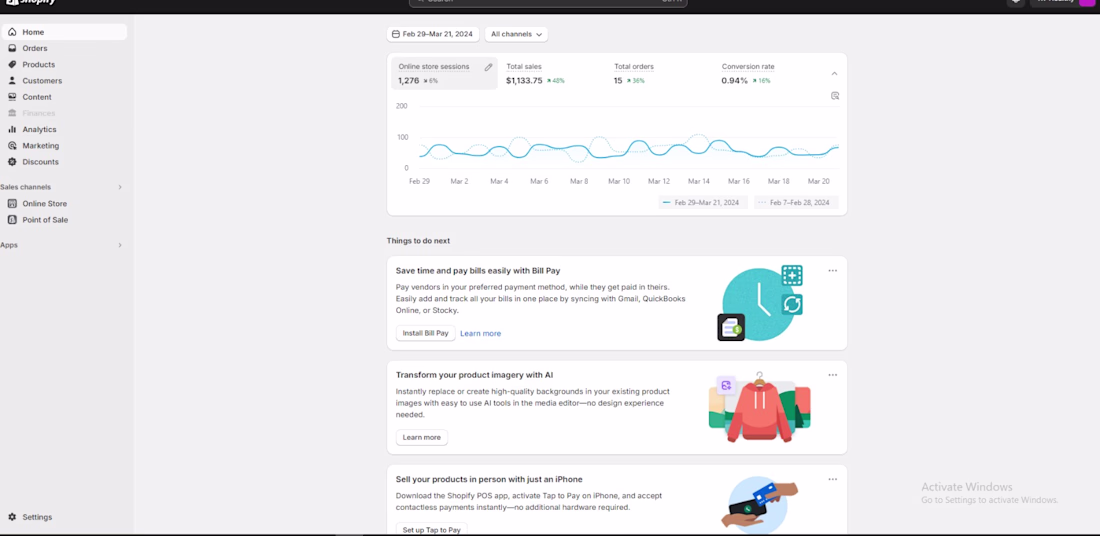Click the Finances bank icon
Screen dimensions: 1100x536
[x=12, y=113]
